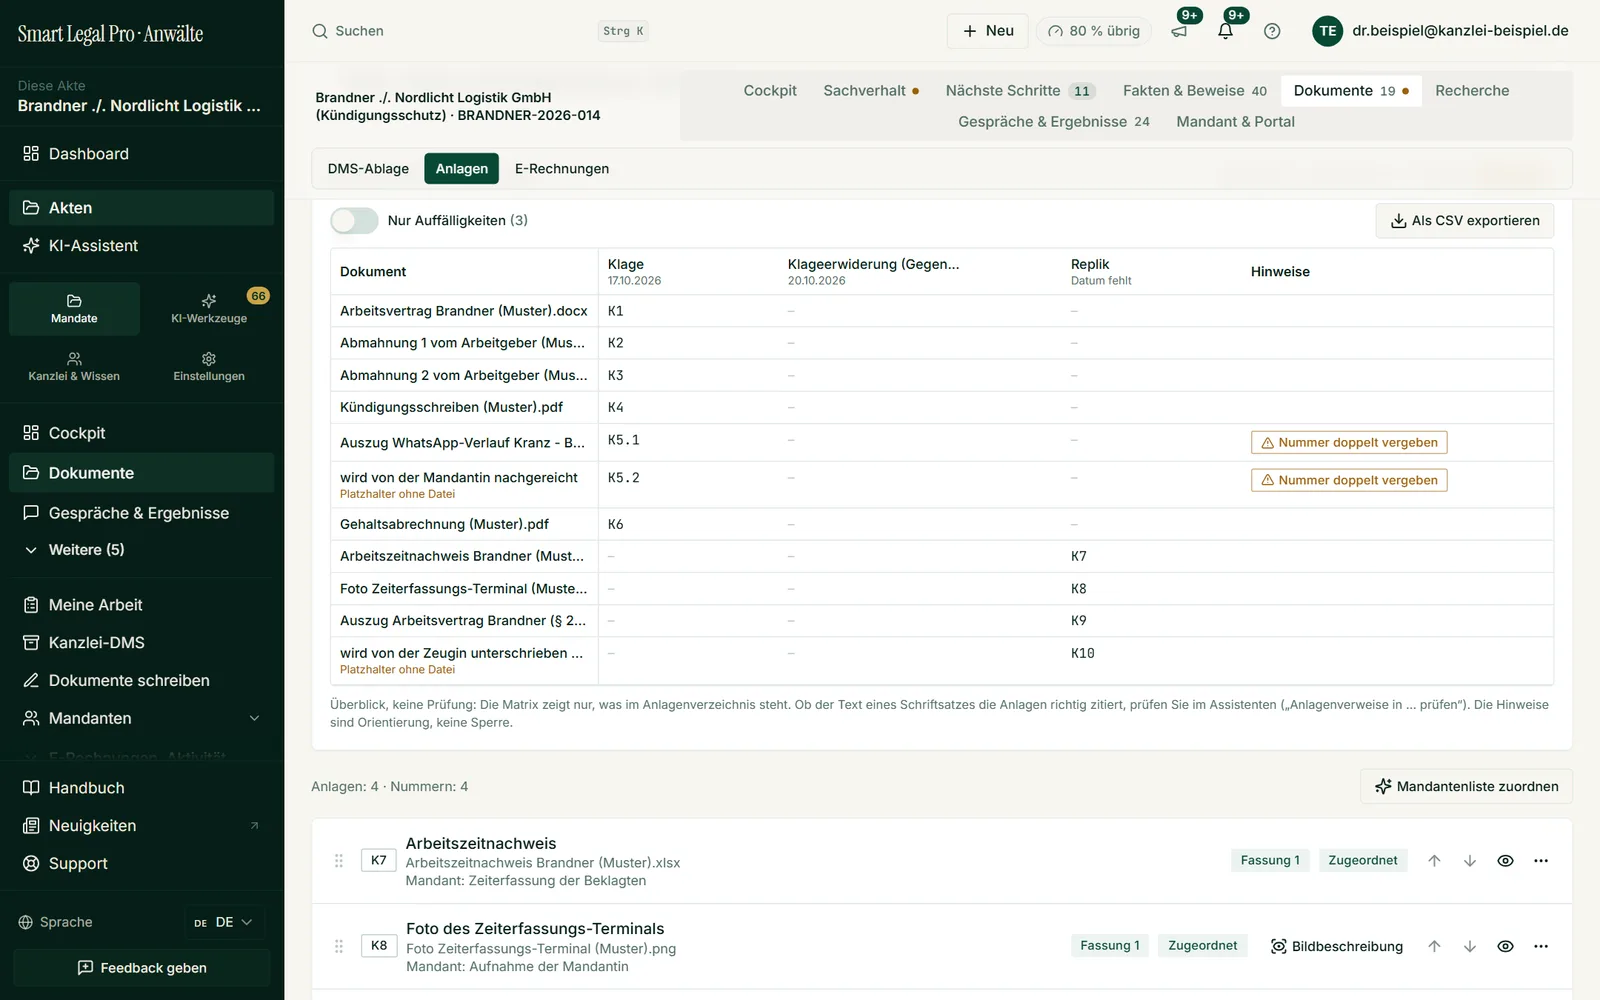
Task: Click Bildbeschreibung for K8 attachment
Action: click(x=1336, y=946)
